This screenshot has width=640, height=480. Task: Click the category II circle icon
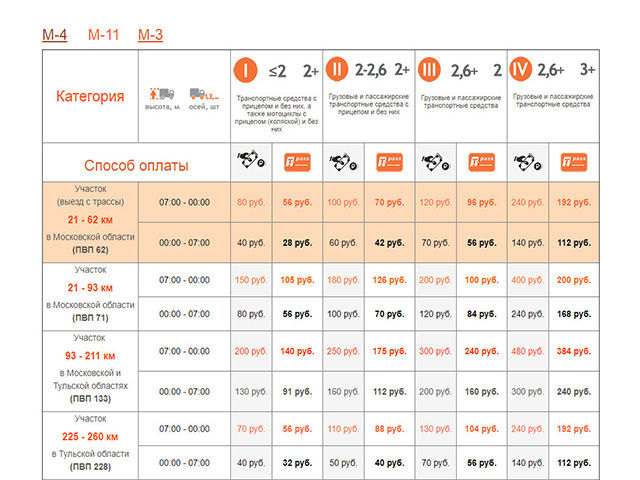(x=337, y=69)
